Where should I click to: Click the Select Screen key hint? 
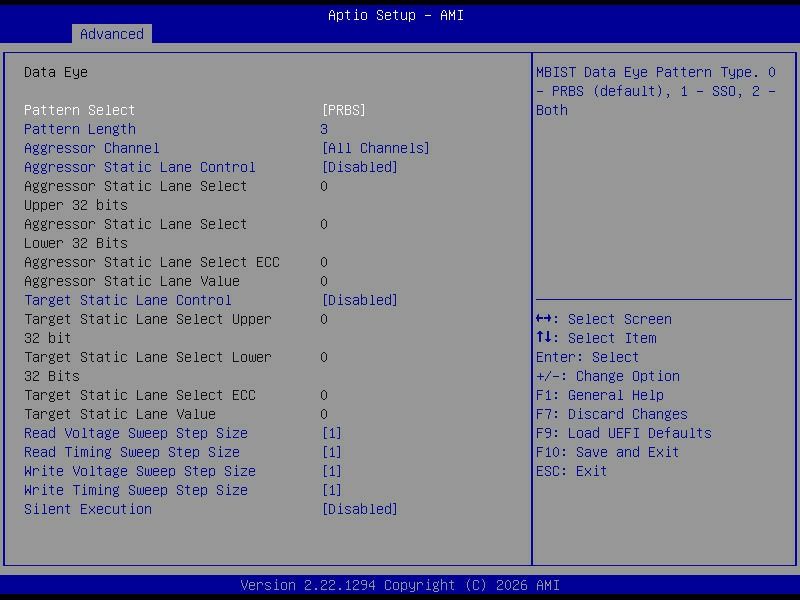604,319
